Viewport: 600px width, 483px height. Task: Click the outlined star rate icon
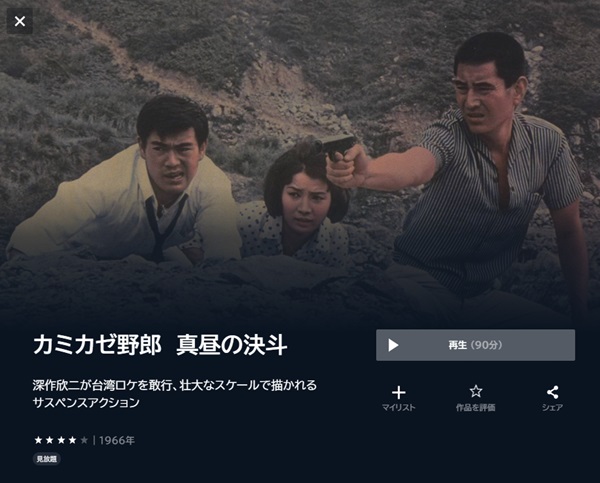click(476, 391)
